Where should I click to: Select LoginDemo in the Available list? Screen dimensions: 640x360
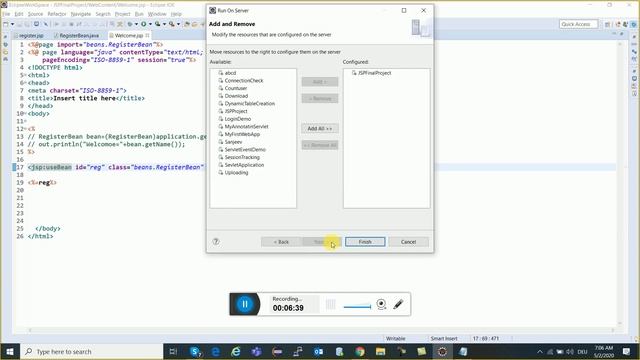pyautogui.click(x=238, y=119)
